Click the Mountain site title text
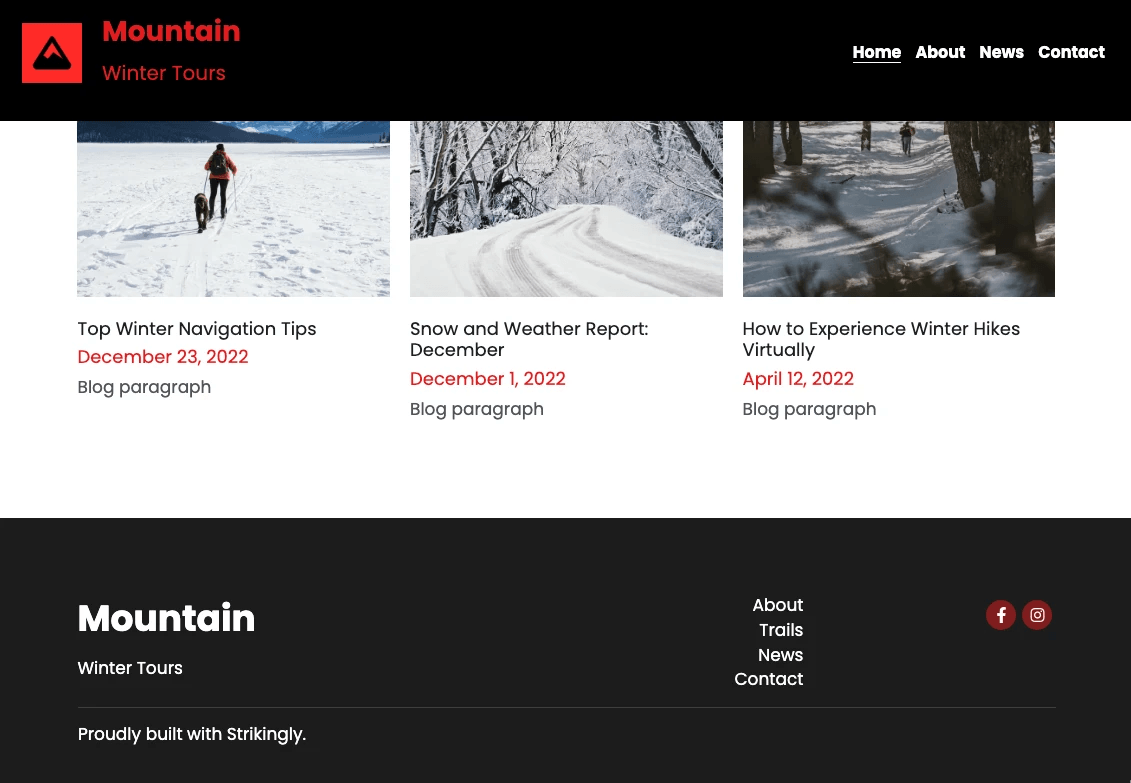Viewport: 1131px width, 783px height. point(171,31)
